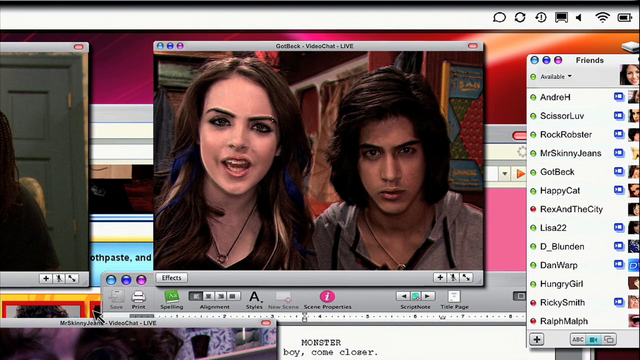The image size is (640, 360).
Task: Mute microphone in left video window
Action: click(x=59, y=278)
